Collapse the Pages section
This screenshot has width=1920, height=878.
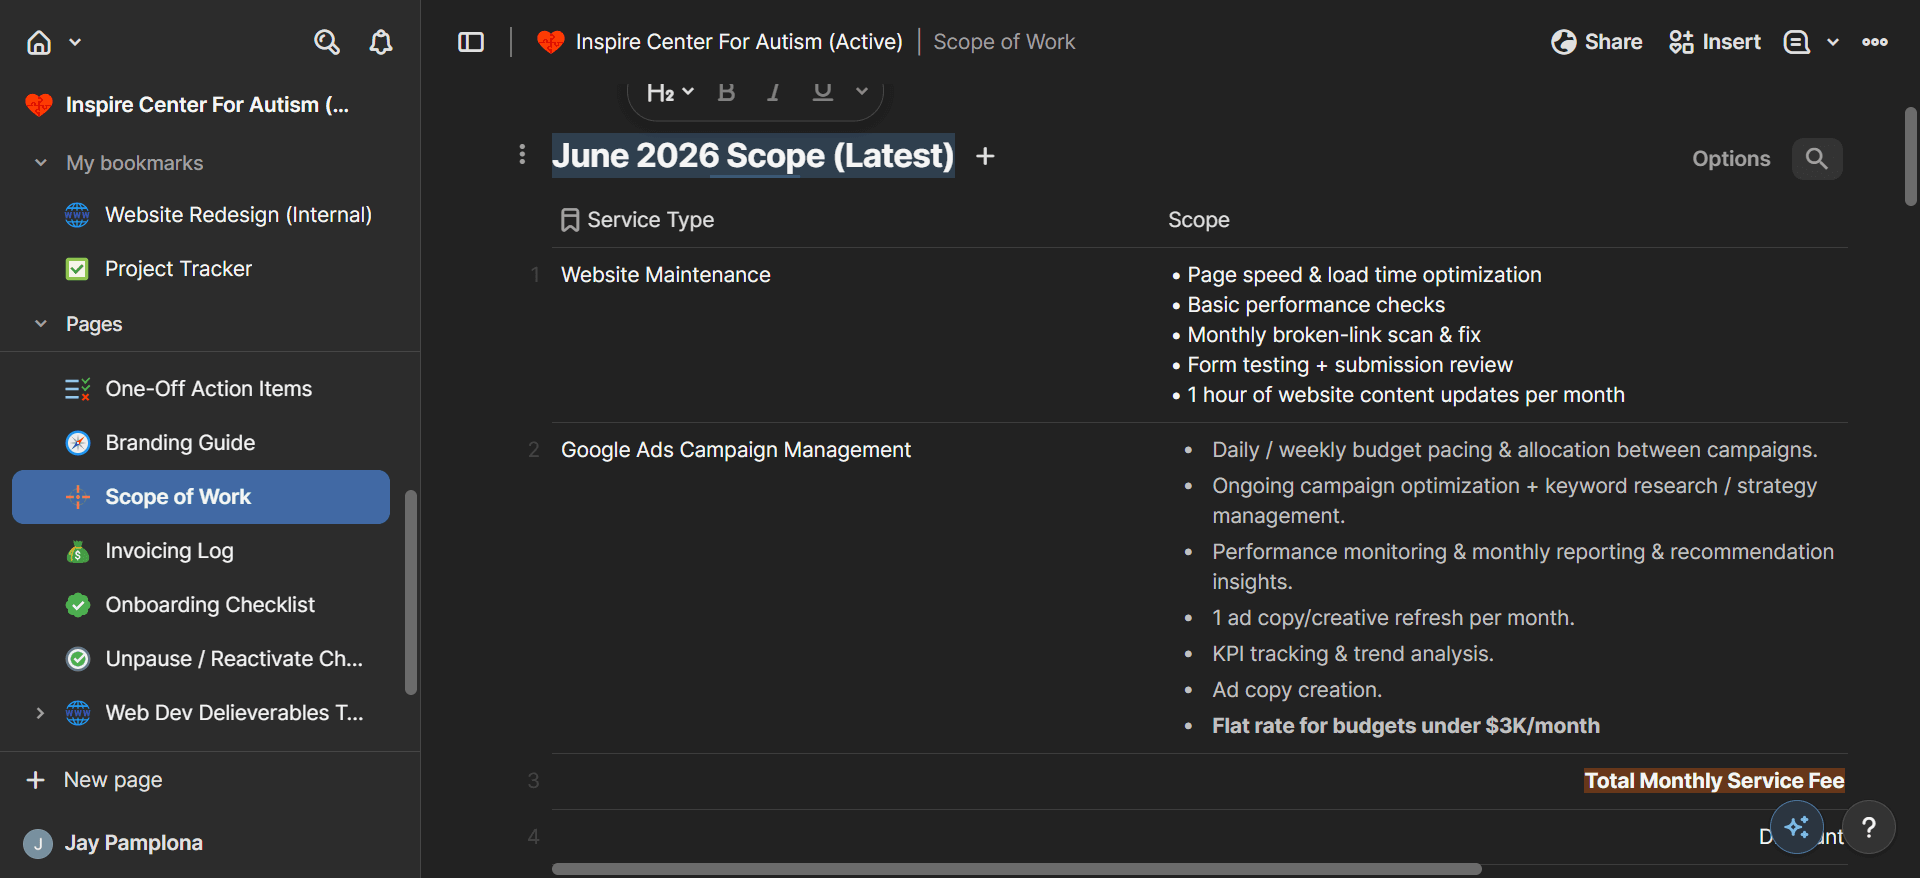(41, 323)
